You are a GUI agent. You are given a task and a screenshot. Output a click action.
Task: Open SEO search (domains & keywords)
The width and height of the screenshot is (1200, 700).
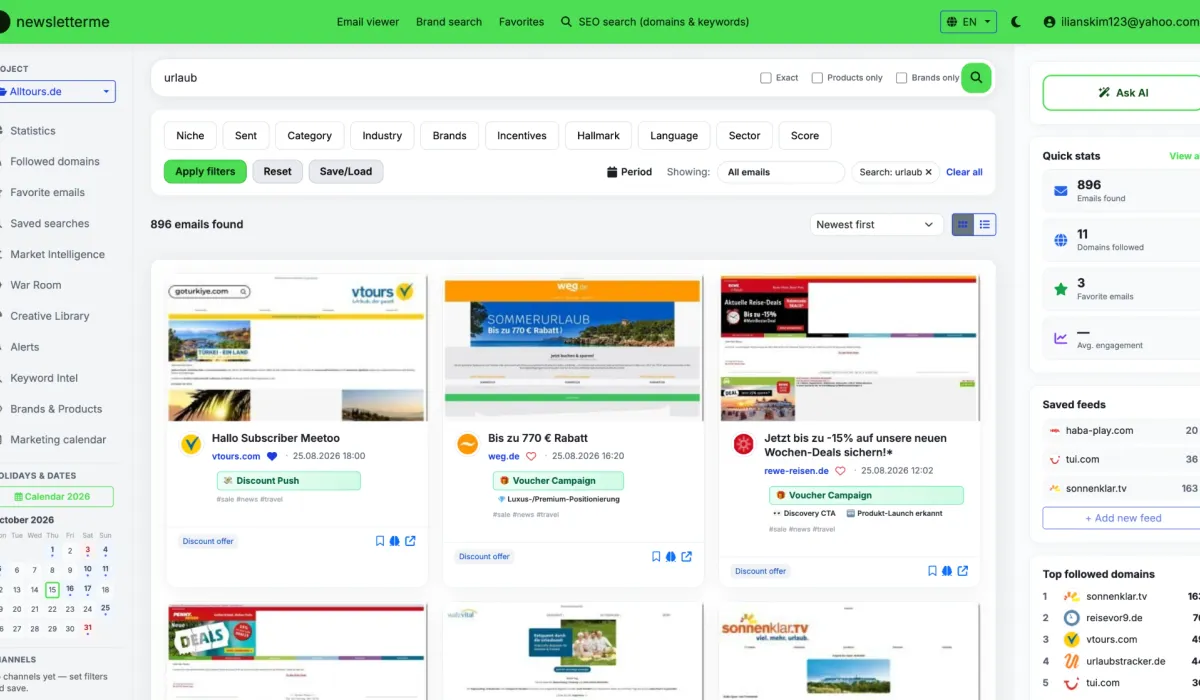point(655,22)
